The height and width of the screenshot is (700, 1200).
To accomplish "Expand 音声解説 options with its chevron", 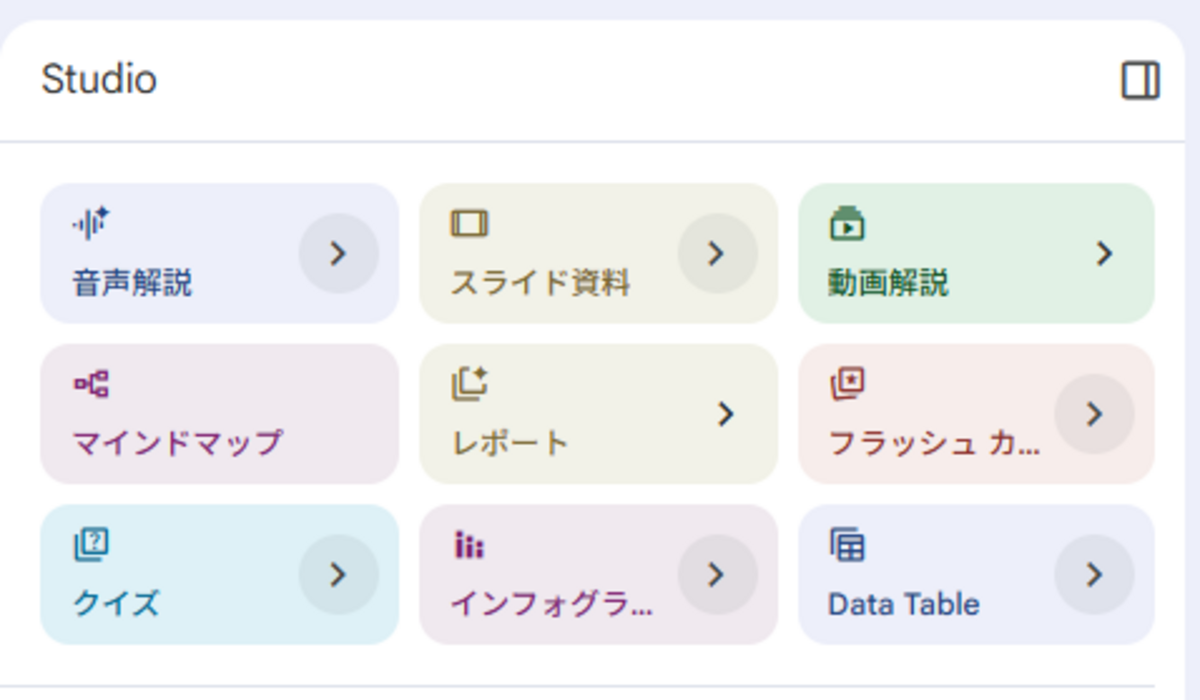I will click(x=337, y=254).
